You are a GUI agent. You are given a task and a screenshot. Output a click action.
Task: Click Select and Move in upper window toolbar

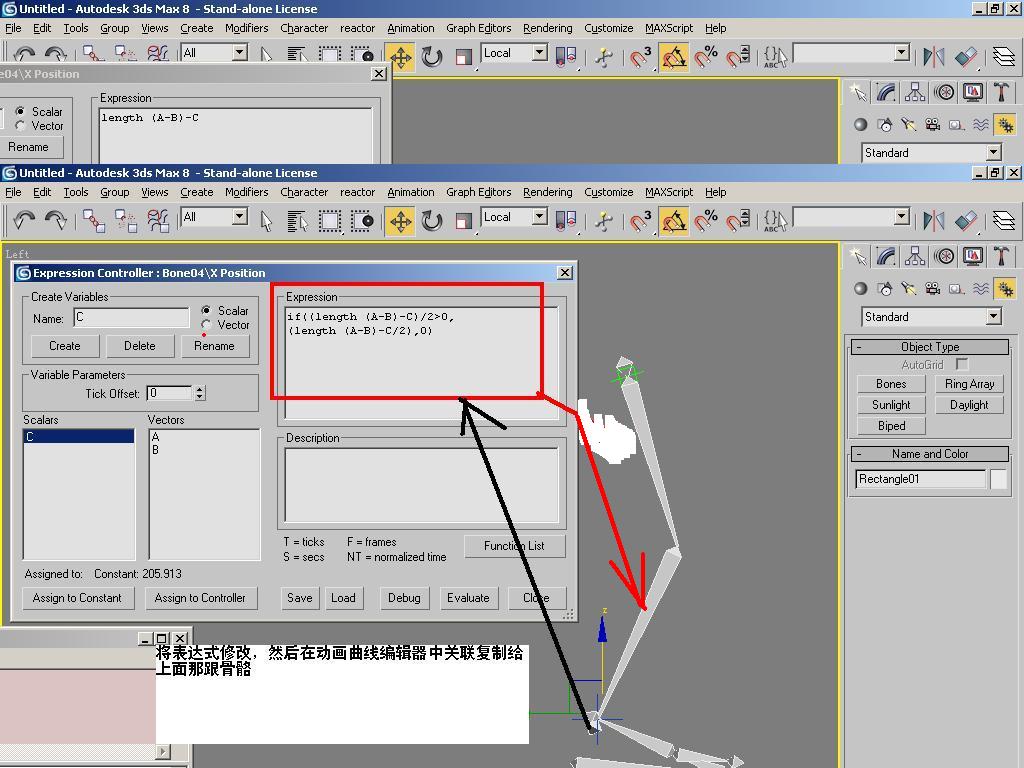click(400, 57)
